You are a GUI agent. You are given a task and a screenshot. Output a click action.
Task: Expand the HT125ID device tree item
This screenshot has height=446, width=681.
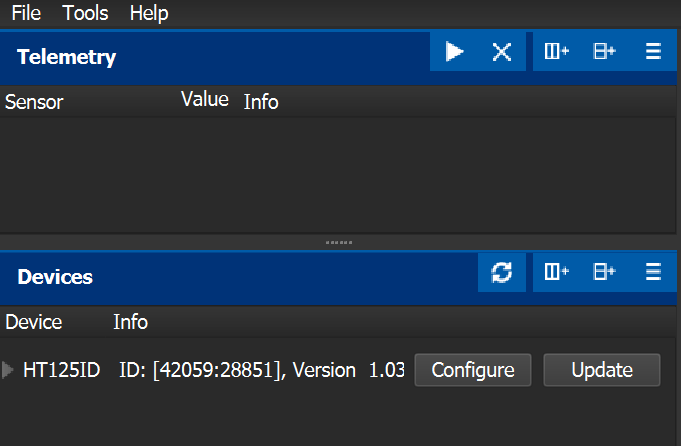point(9,370)
